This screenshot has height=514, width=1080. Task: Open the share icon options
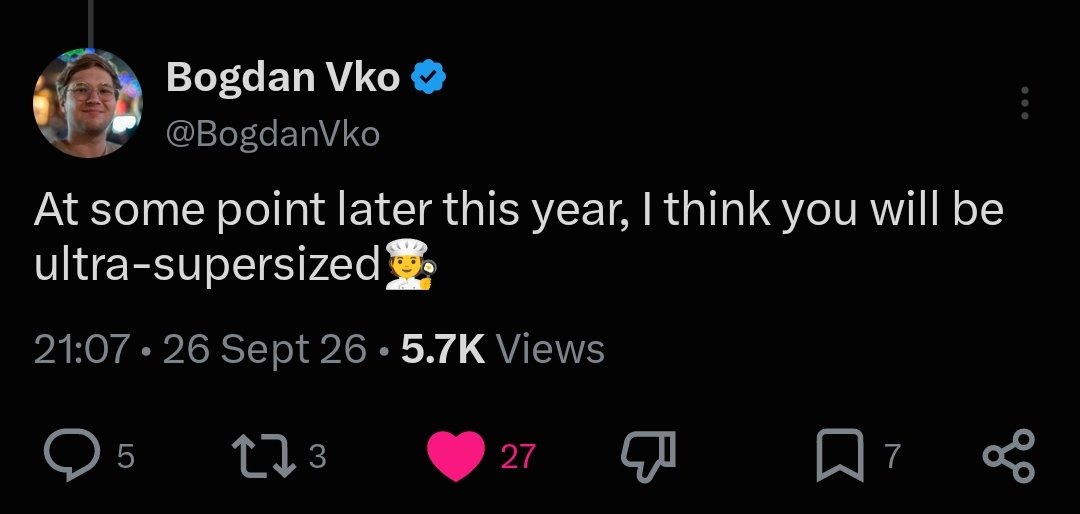point(1008,455)
